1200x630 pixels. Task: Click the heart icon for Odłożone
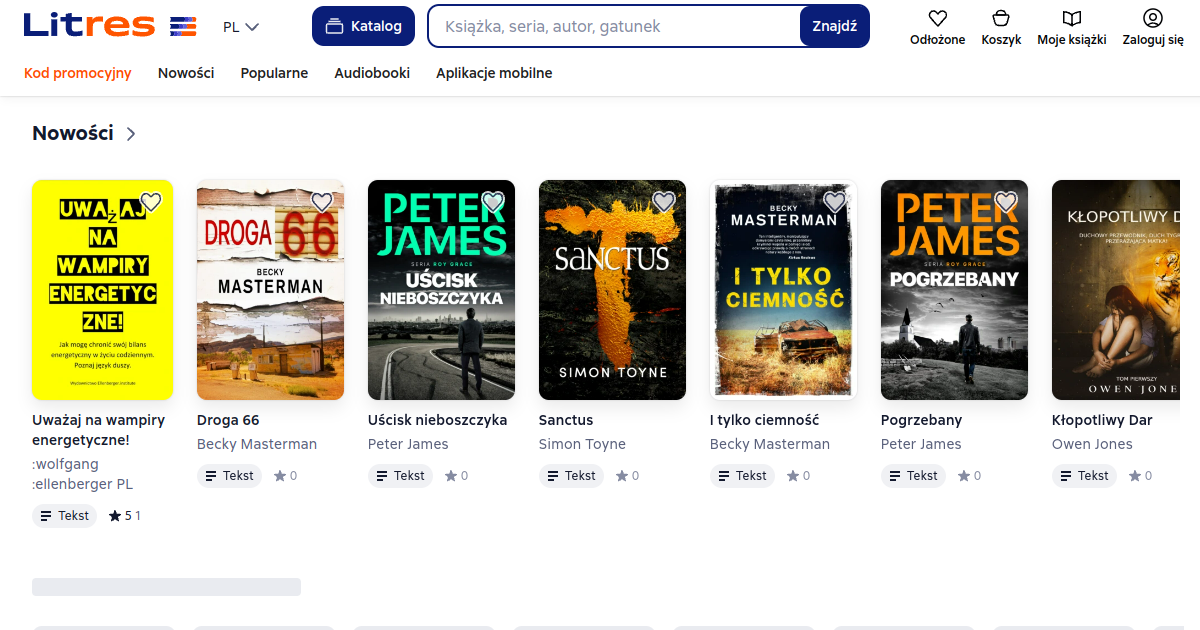point(937,18)
